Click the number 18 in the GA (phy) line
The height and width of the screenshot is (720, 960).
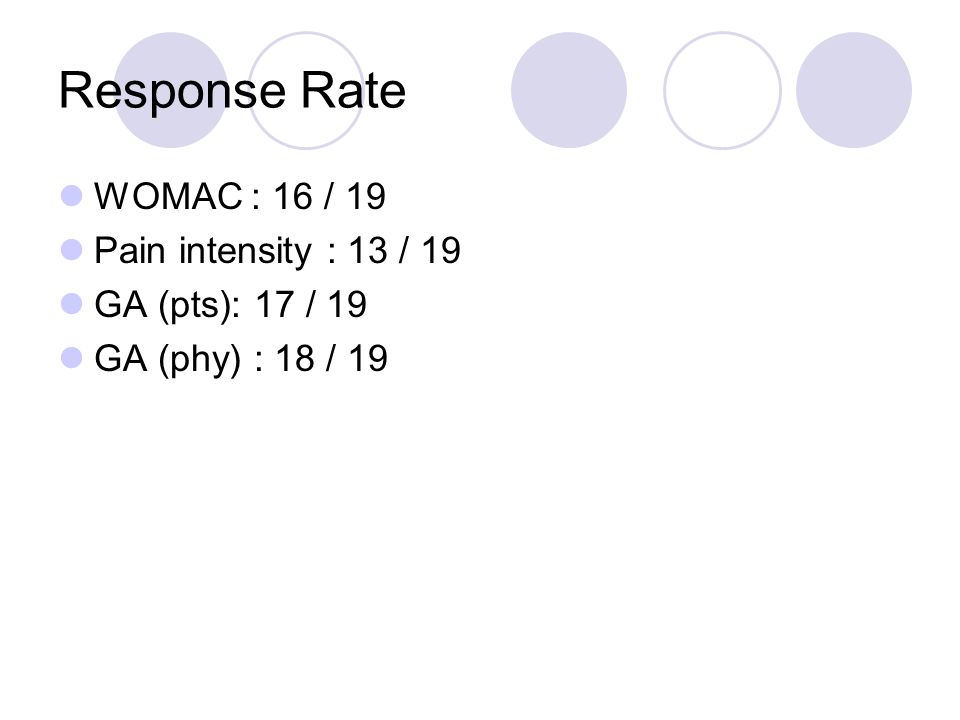[x=295, y=358]
